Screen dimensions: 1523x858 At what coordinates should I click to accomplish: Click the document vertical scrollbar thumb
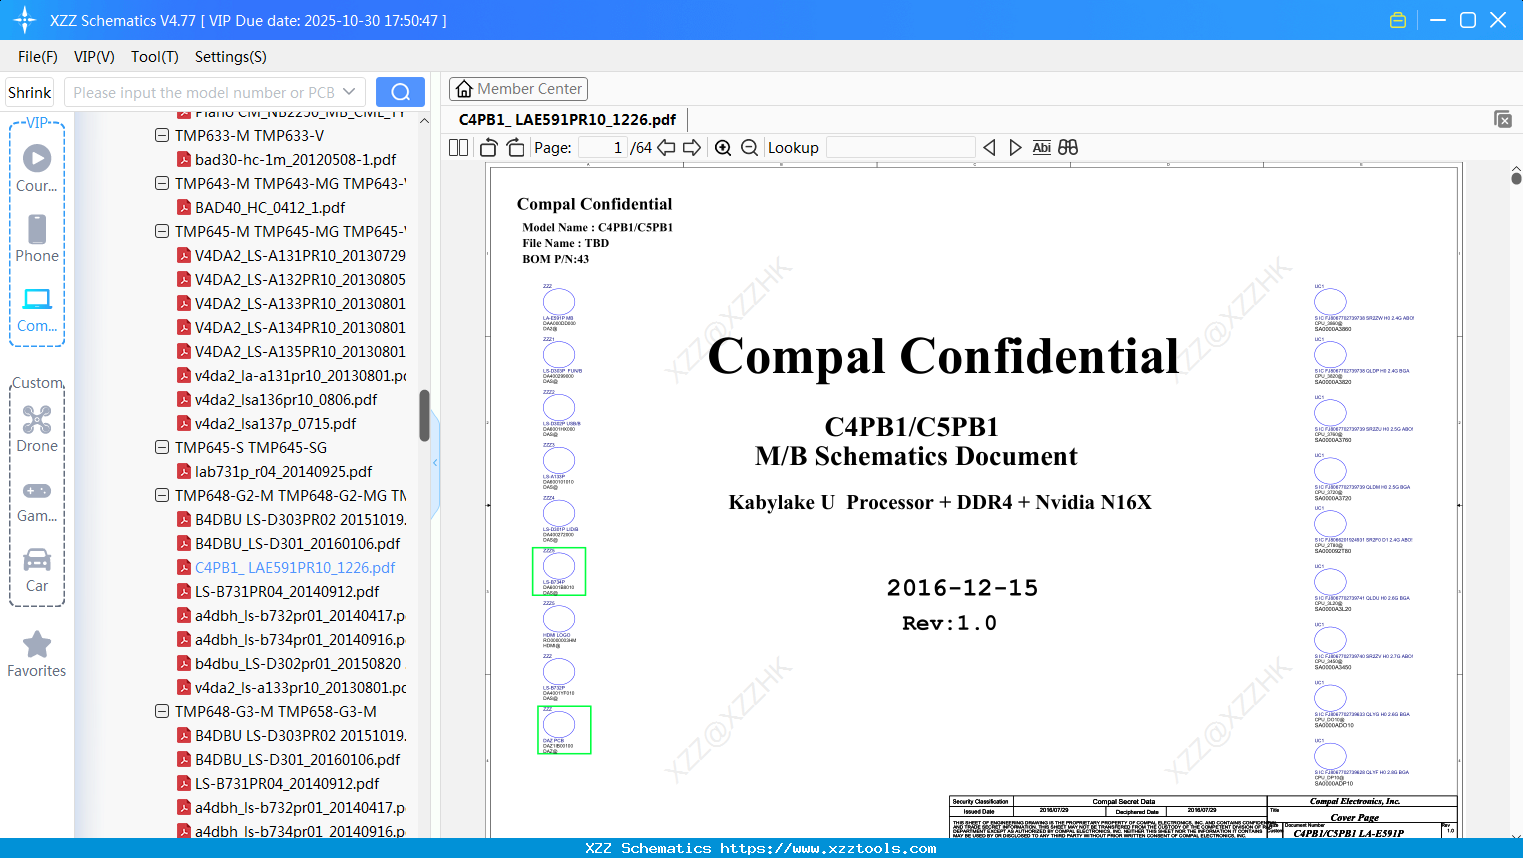[x=1516, y=178]
